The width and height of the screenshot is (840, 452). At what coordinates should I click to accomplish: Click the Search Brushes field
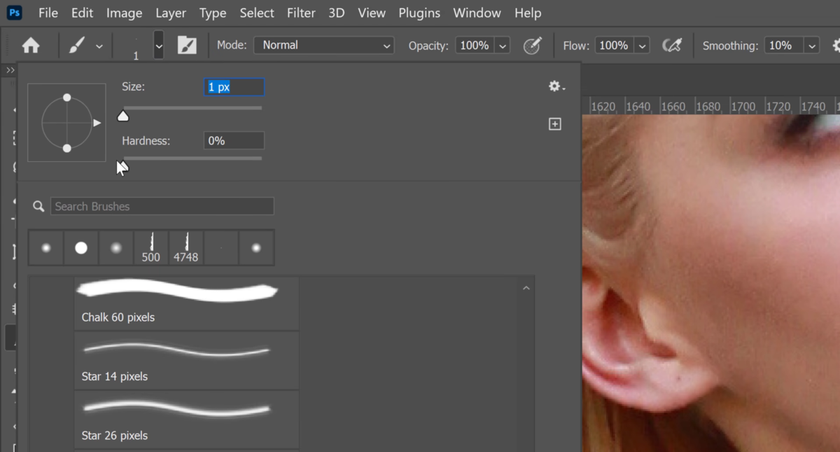coord(162,206)
